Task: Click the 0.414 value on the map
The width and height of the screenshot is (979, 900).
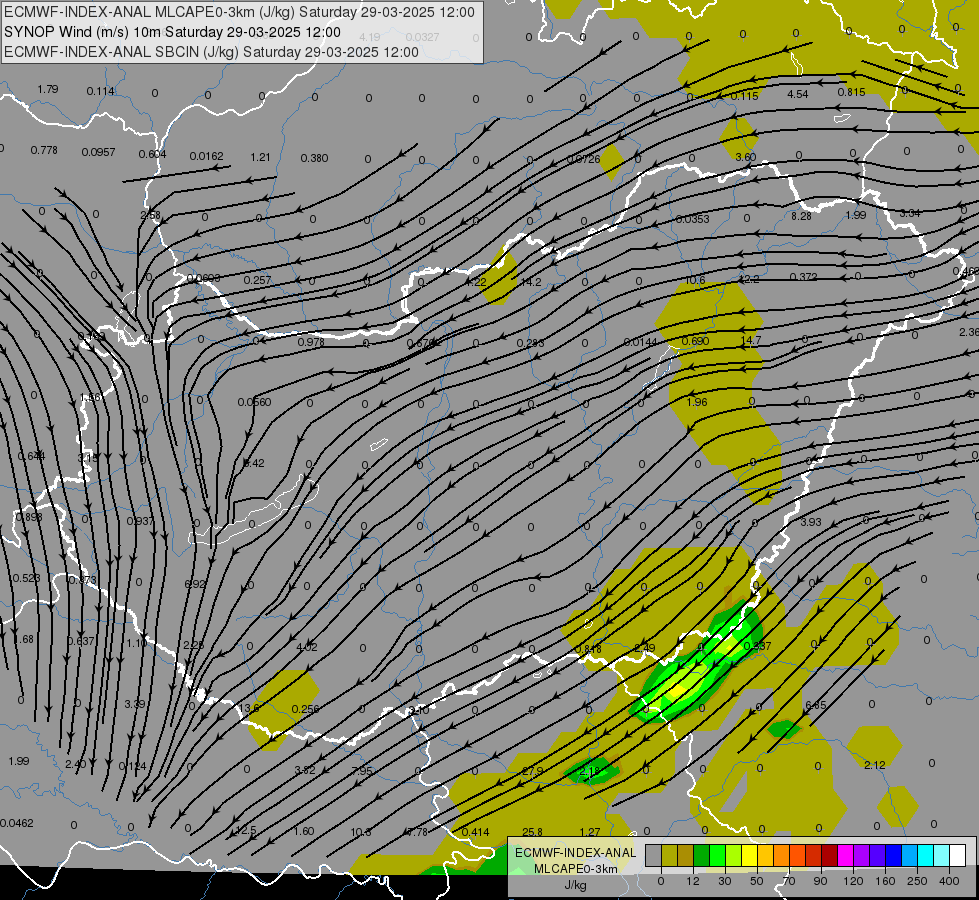Action: 476,832
